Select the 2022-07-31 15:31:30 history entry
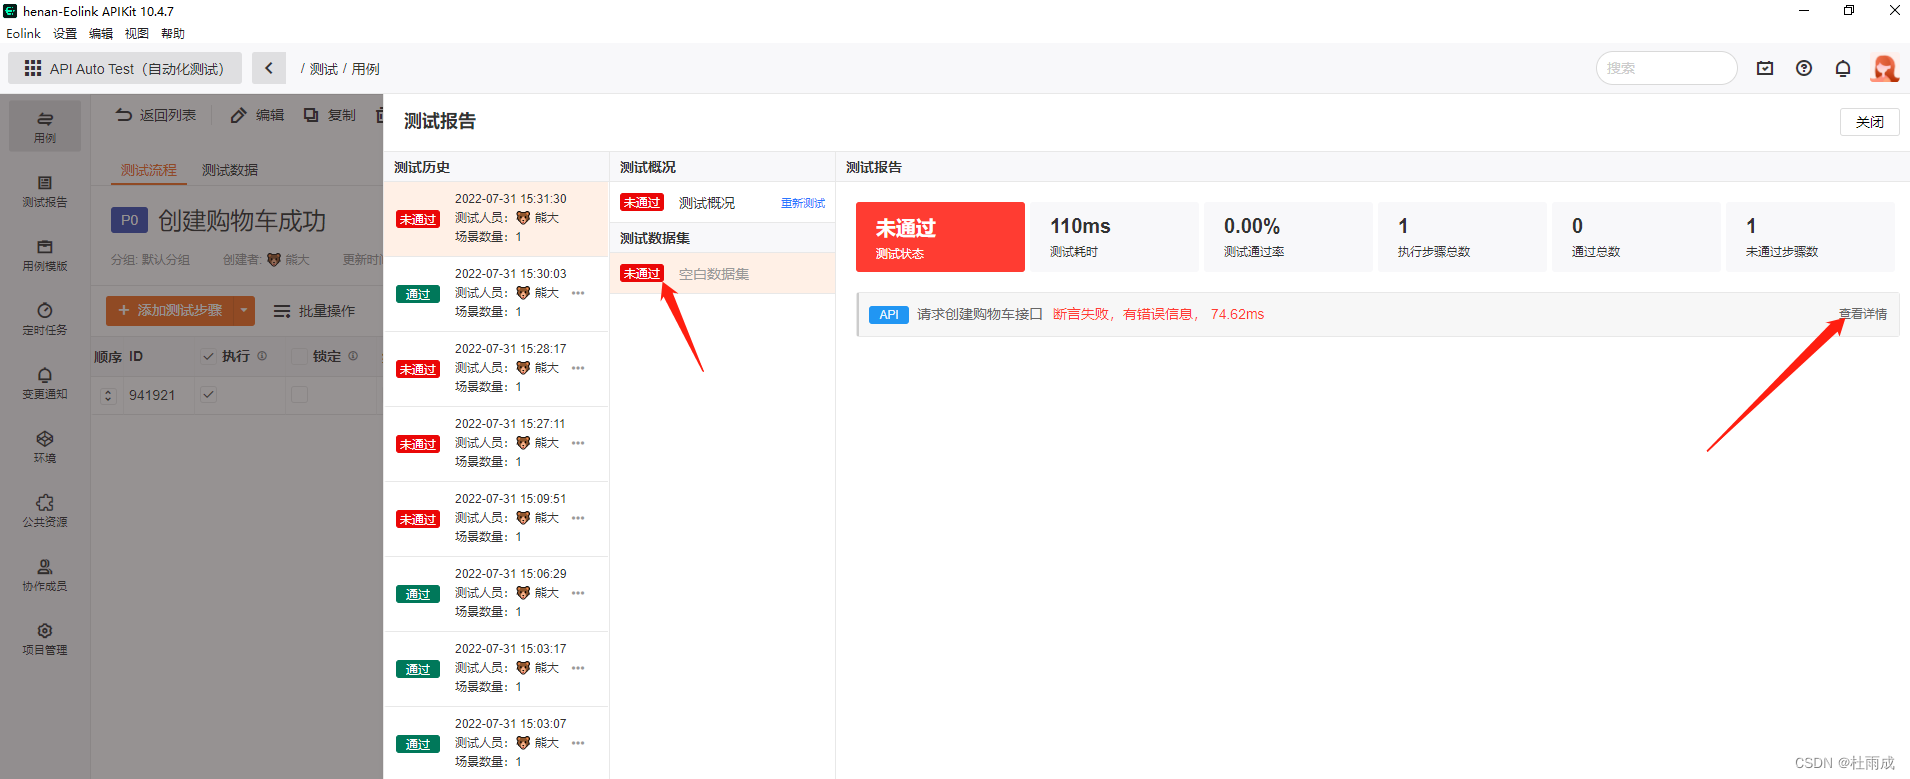 click(496, 218)
